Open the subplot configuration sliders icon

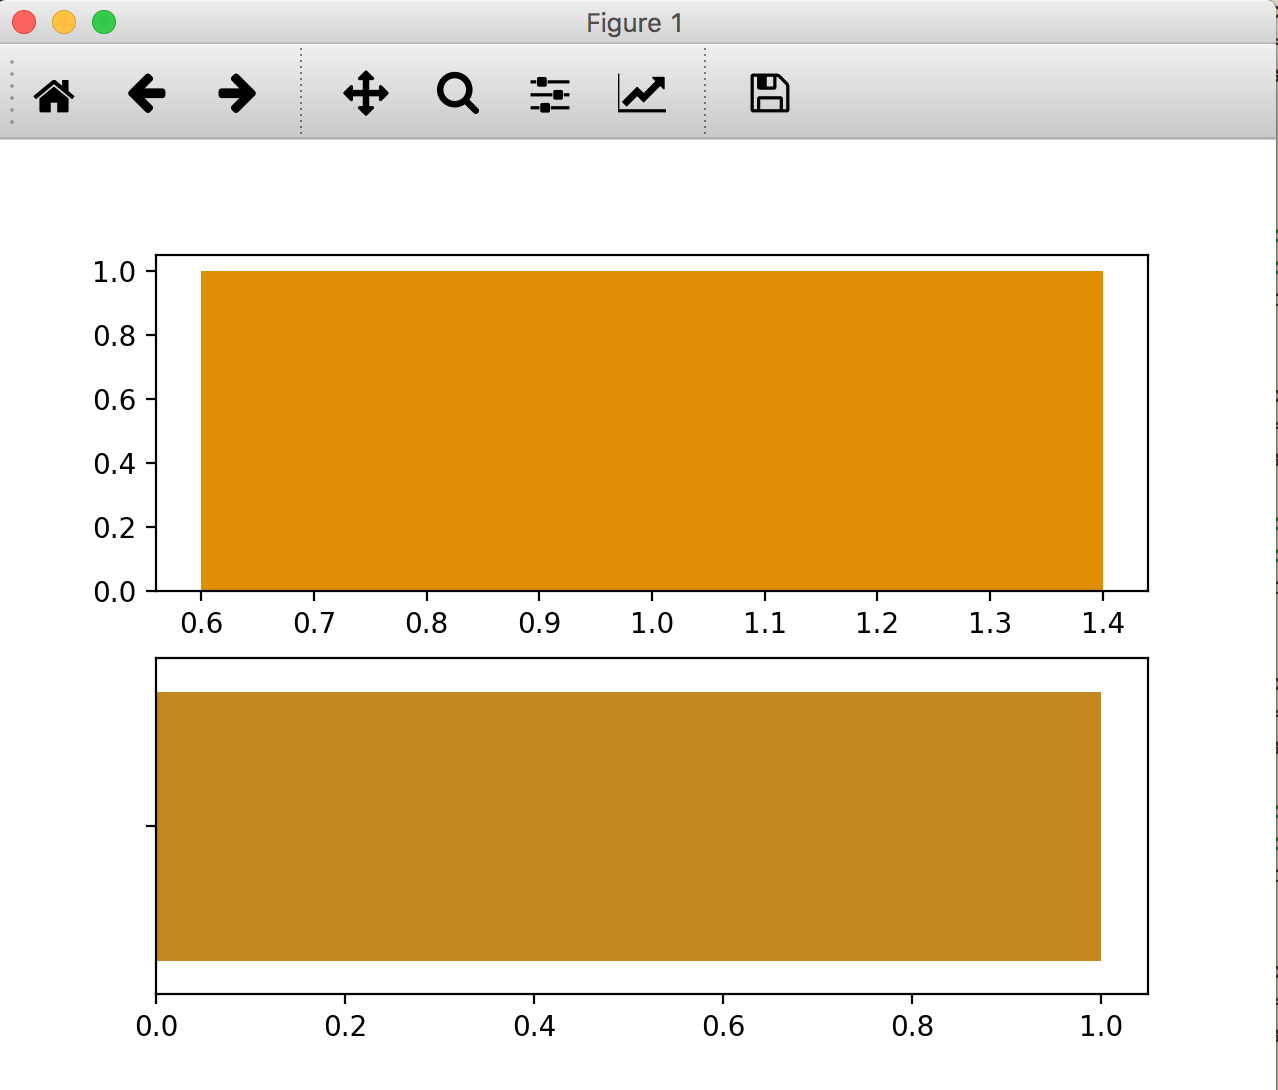[x=549, y=93]
